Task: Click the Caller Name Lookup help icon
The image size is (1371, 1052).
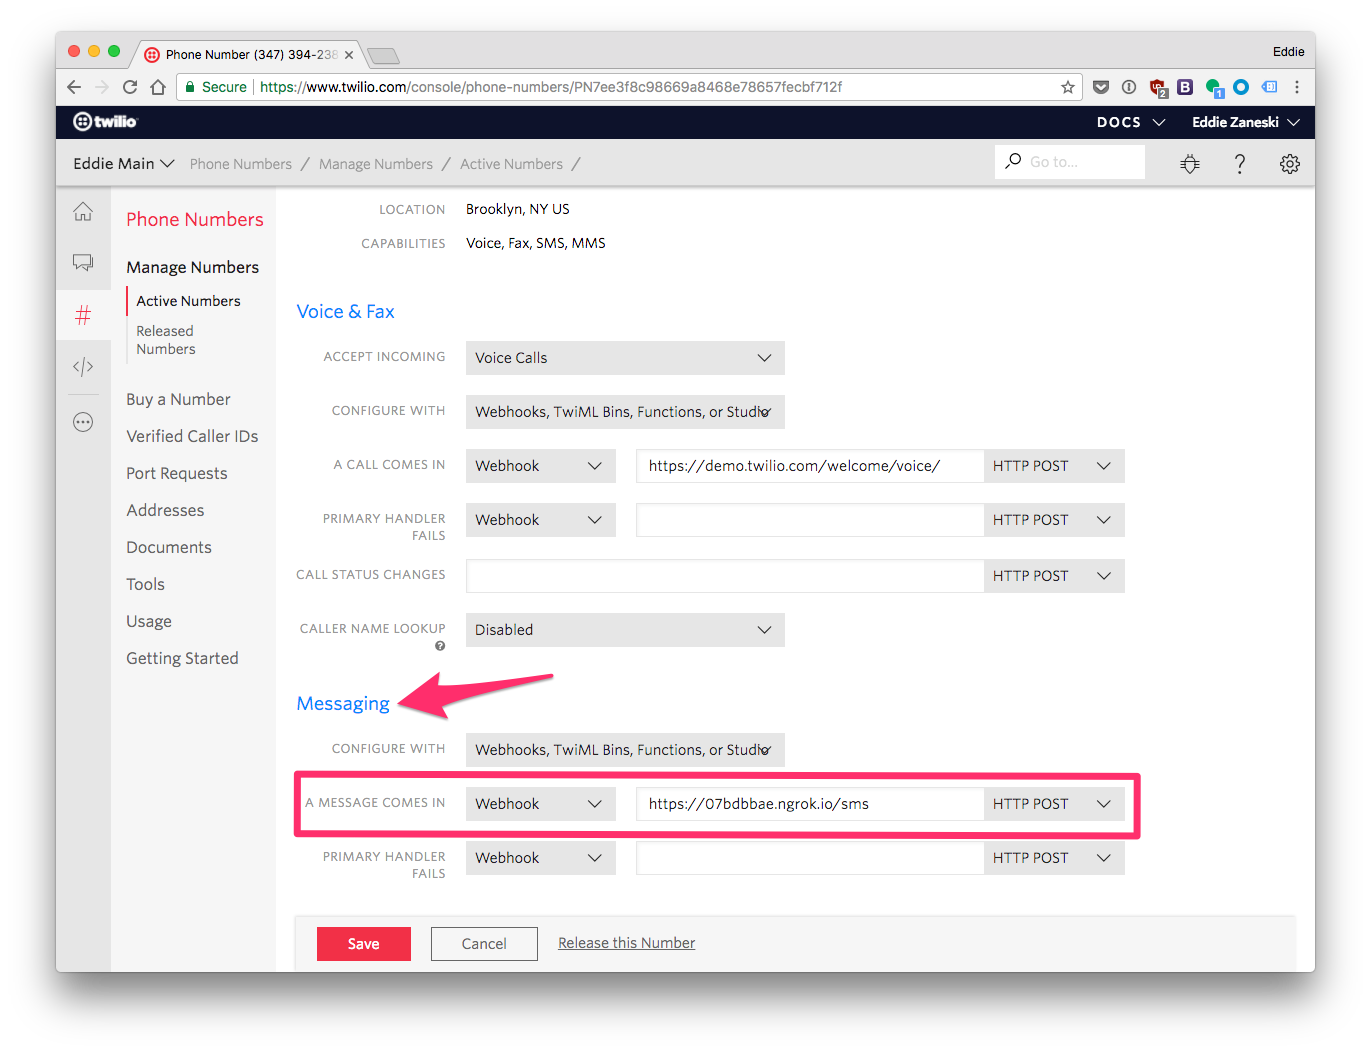Action: tap(440, 646)
